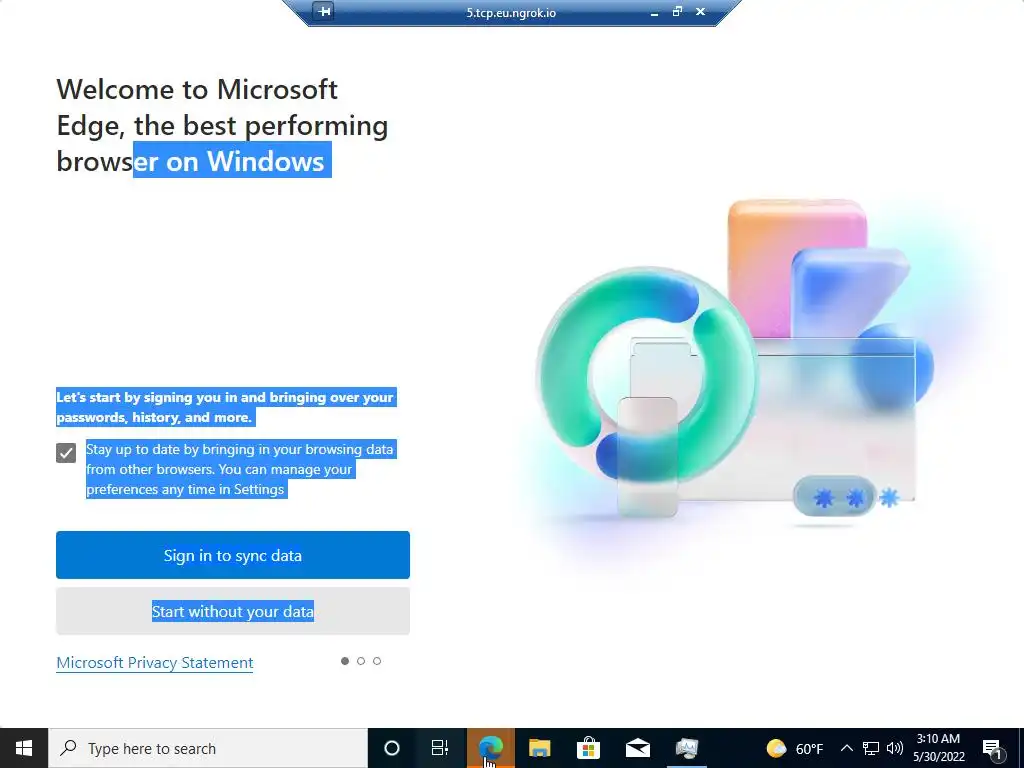Open Cortana circle icon on taskbar
Screen dimensions: 1024x768
pos(392,748)
